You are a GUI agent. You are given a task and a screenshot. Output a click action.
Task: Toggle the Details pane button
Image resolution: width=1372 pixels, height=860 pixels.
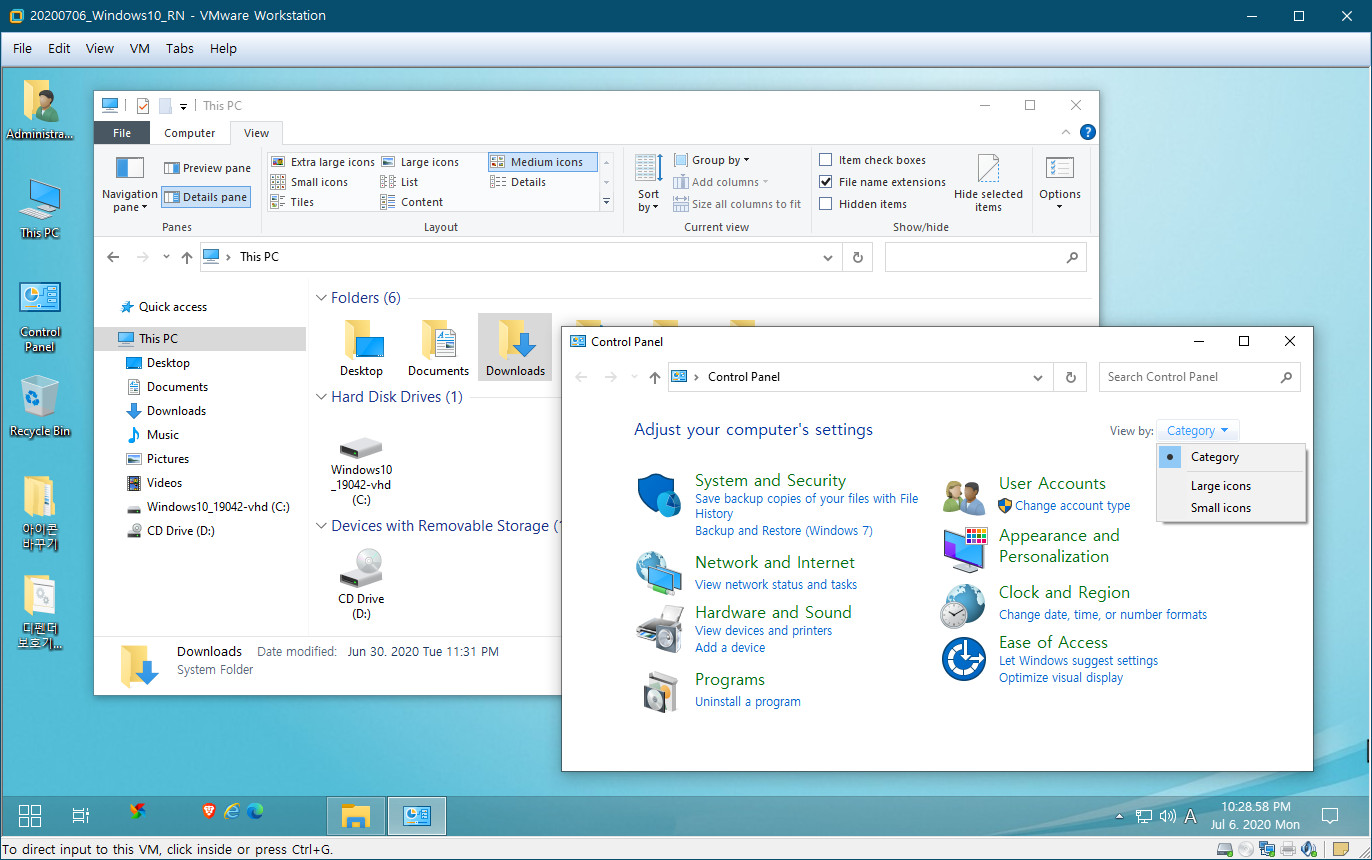coord(206,197)
